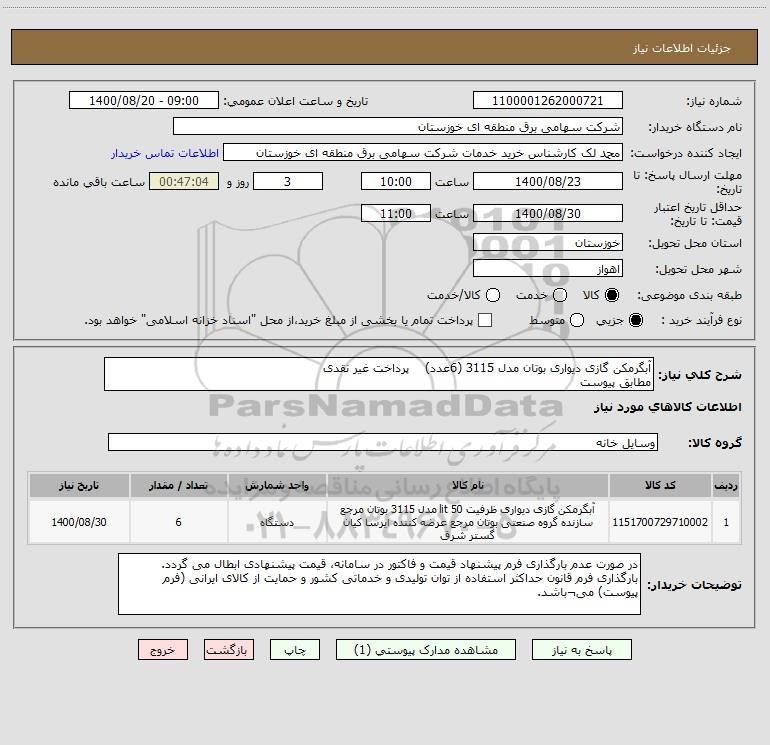
Task: Click the buyer name field شرکت سهامی برق منطقه ای خوزستان
Action: (x=398, y=127)
